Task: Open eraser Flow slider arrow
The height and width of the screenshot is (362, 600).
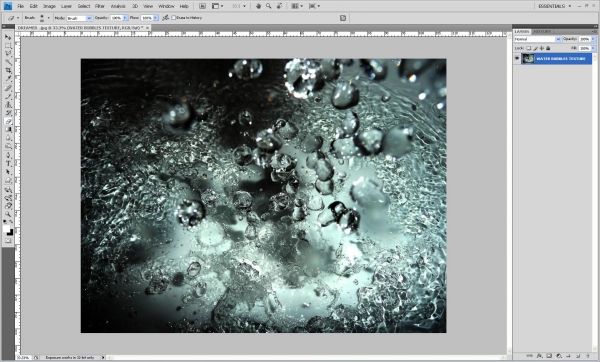Action: pyautogui.click(x=155, y=18)
